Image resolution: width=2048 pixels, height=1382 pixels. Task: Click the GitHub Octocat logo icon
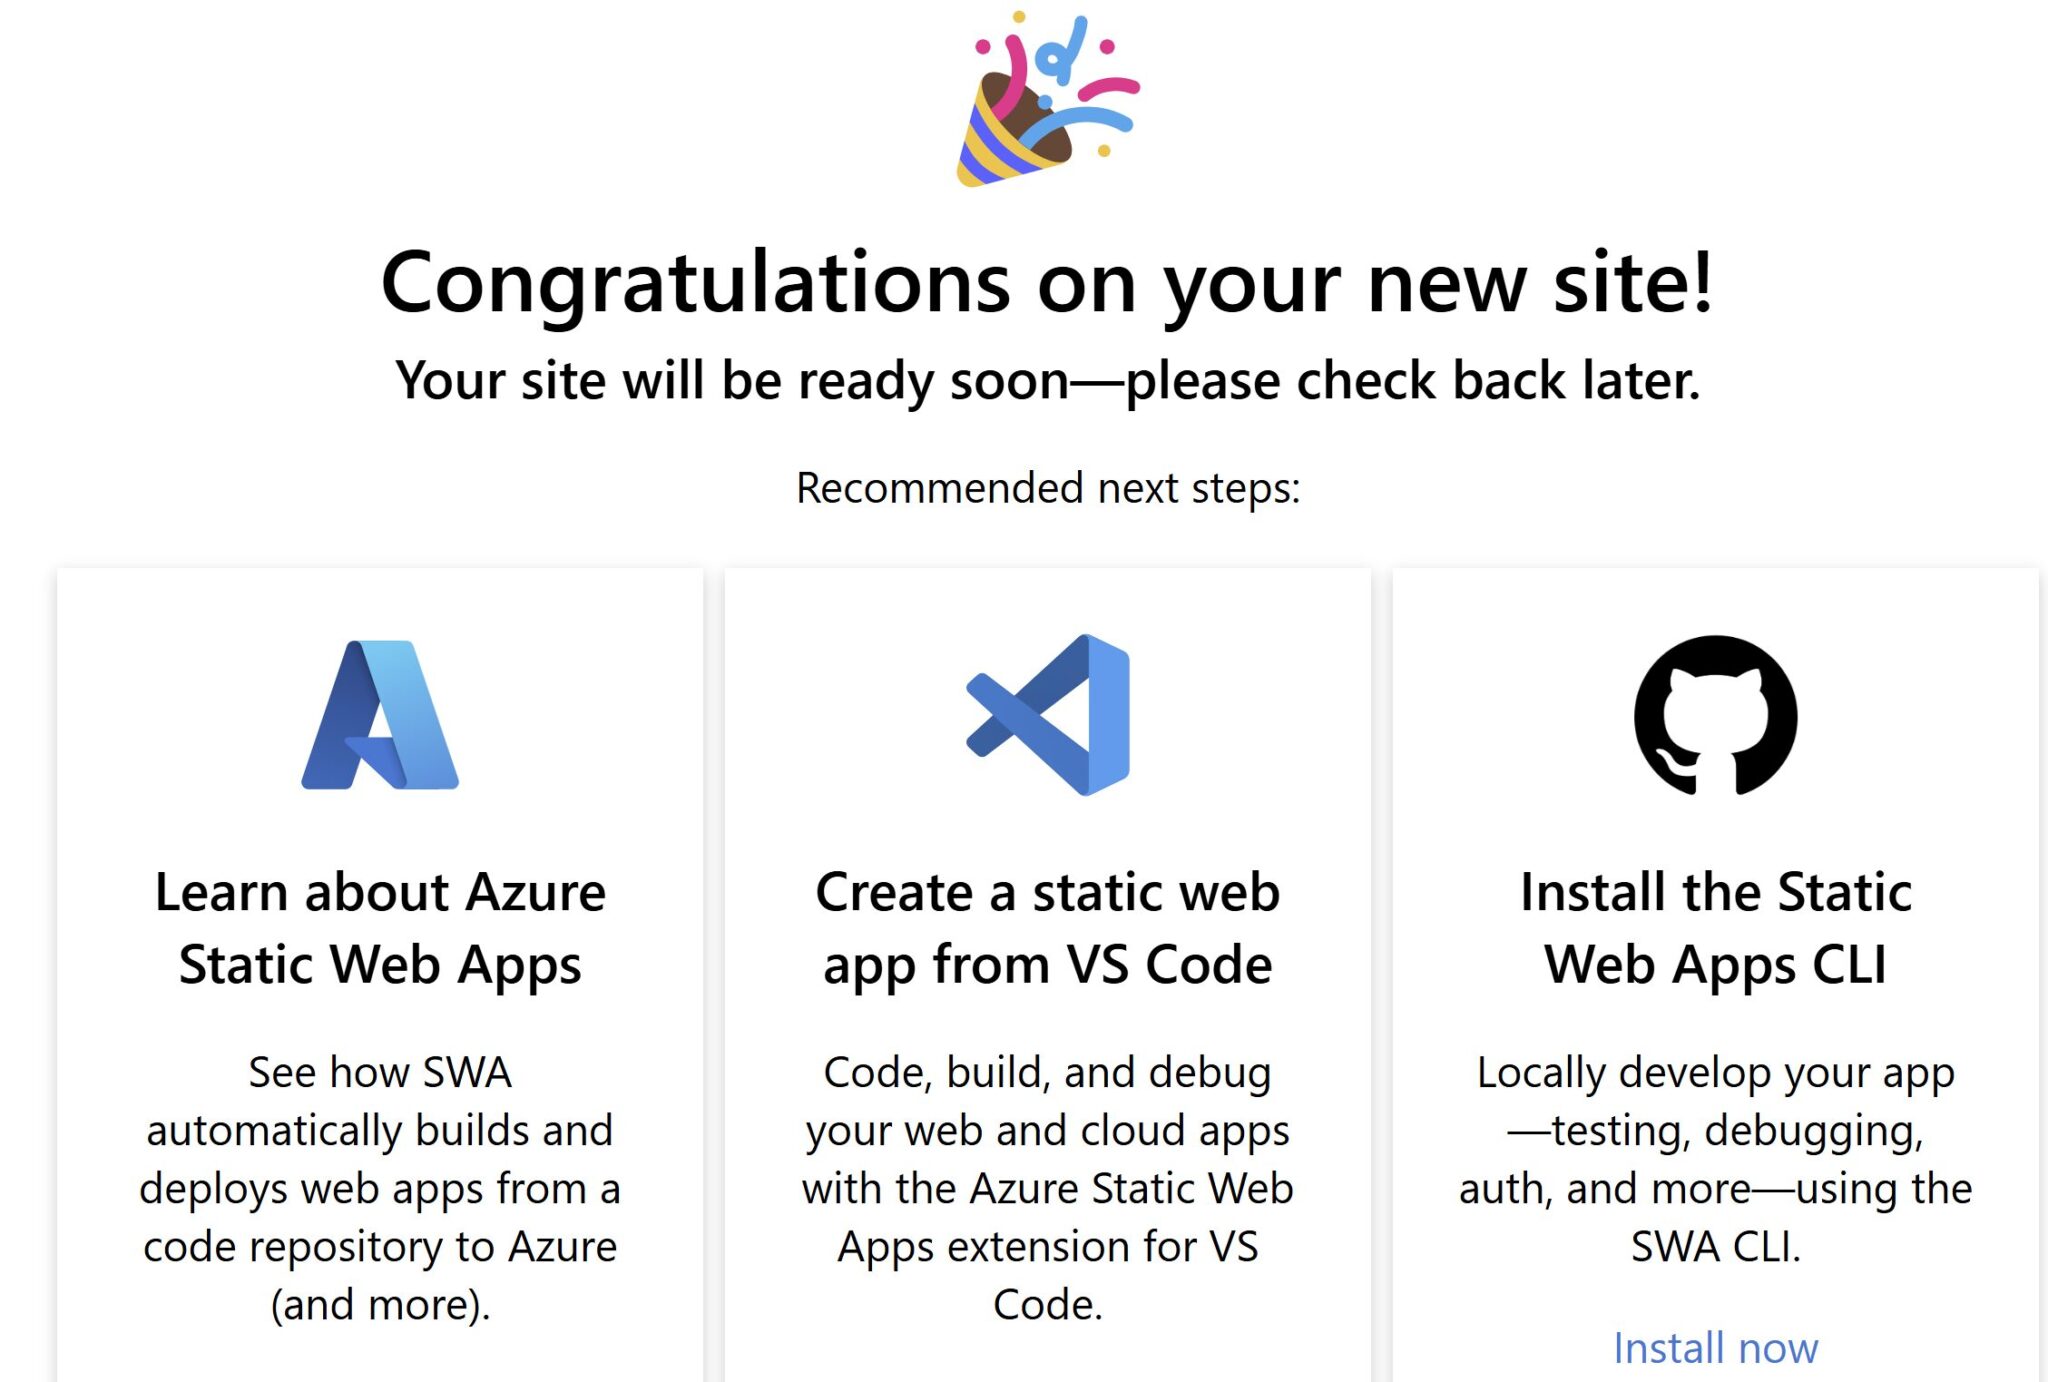[x=1715, y=715]
